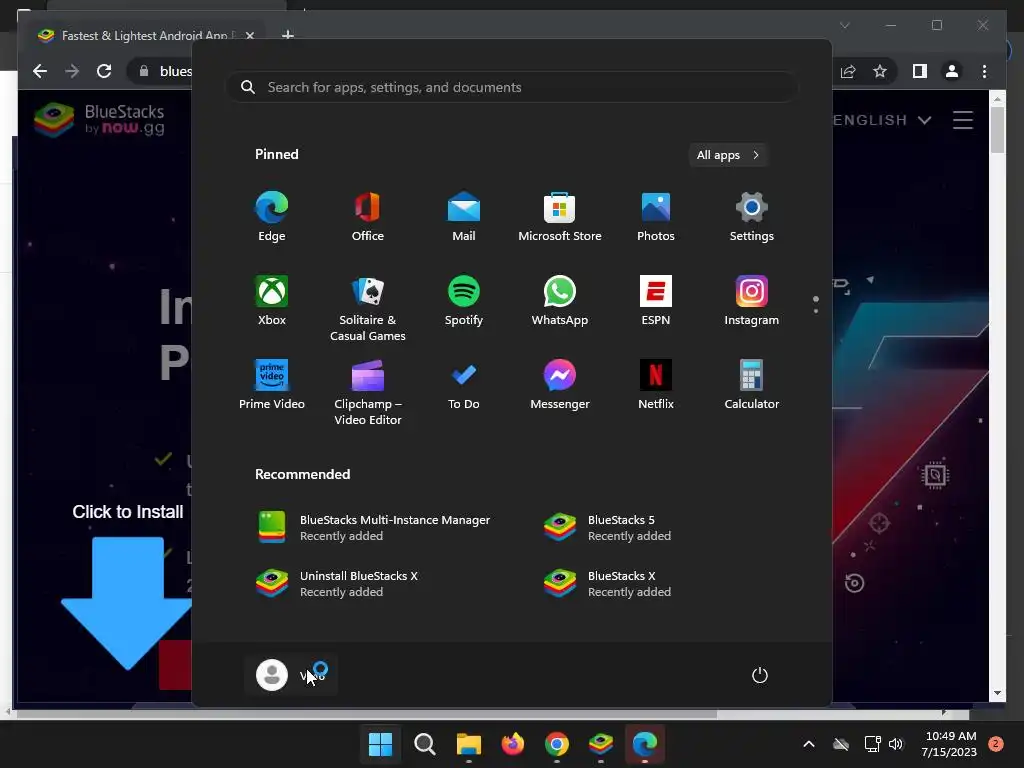
Task: Open WhatsApp pinned app
Action: pos(560,300)
